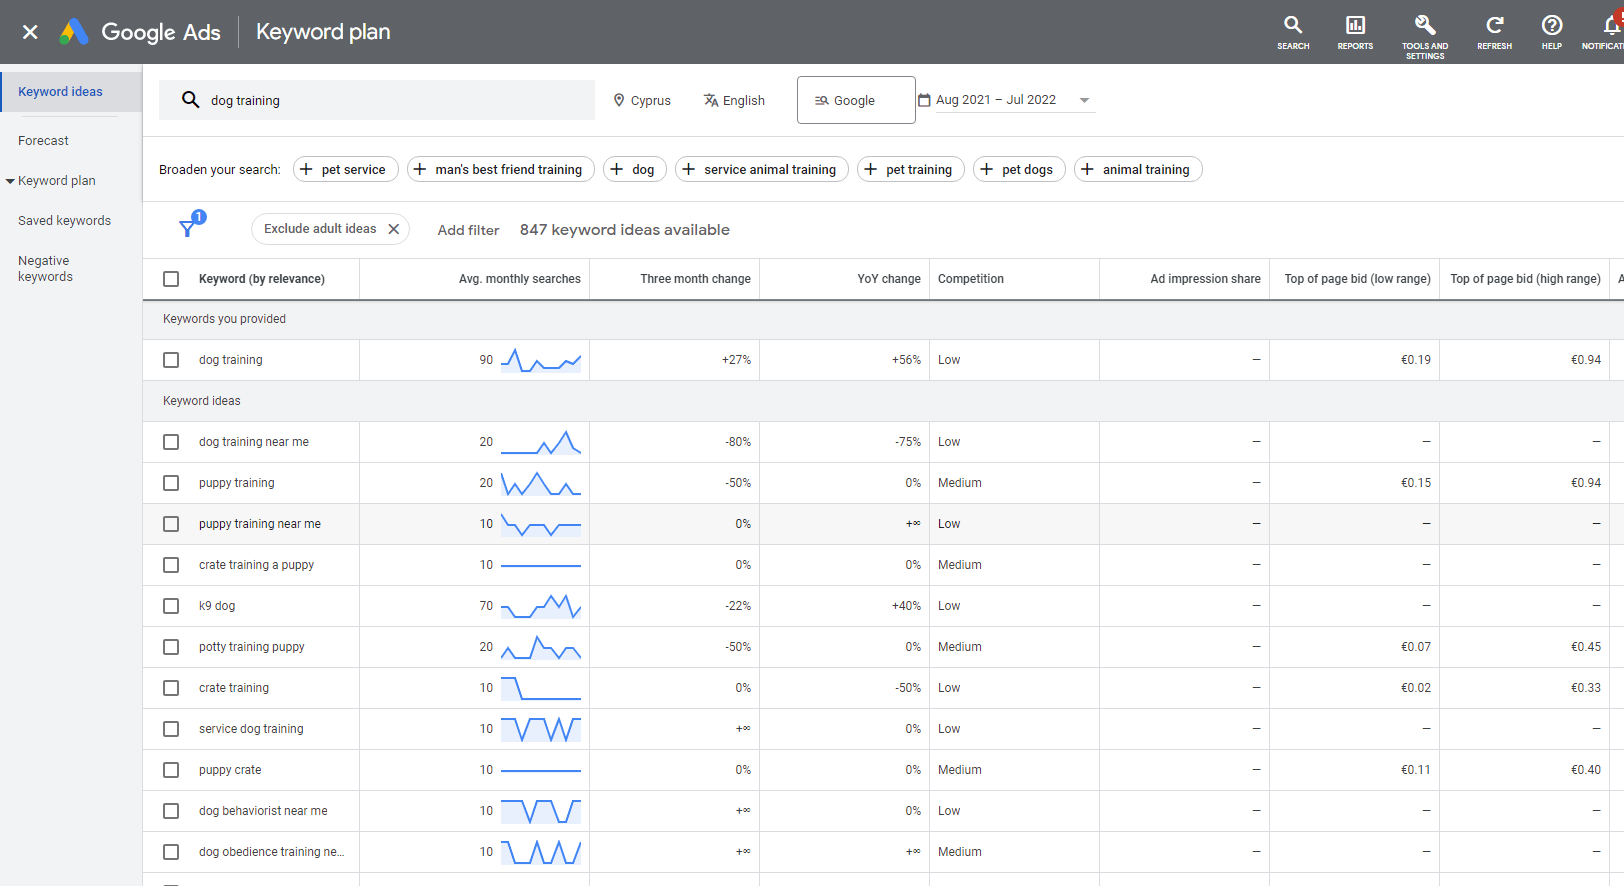Click the 'dog training' search field

click(377, 100)
